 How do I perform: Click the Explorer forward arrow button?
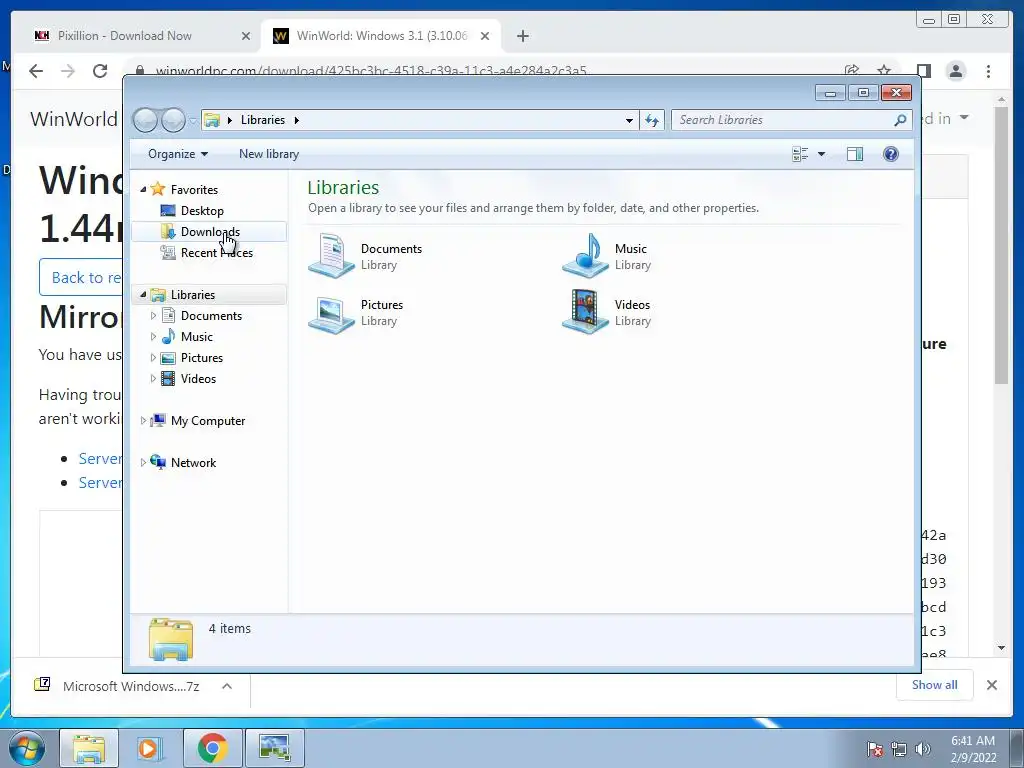173,120
